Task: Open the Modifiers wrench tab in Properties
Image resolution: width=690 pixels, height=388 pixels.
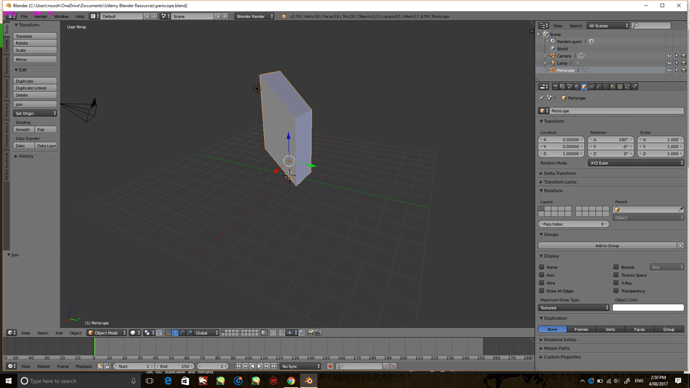Action: tap(598, 87)
